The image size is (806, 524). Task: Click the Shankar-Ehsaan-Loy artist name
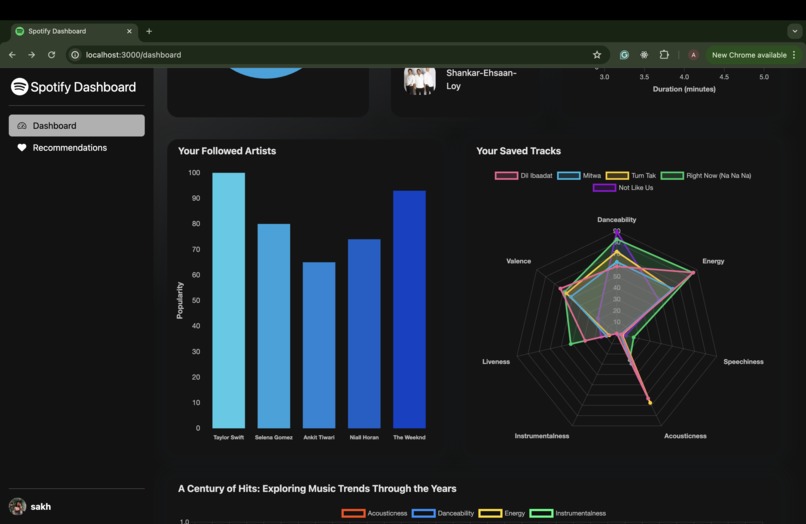tap(481, 79)
